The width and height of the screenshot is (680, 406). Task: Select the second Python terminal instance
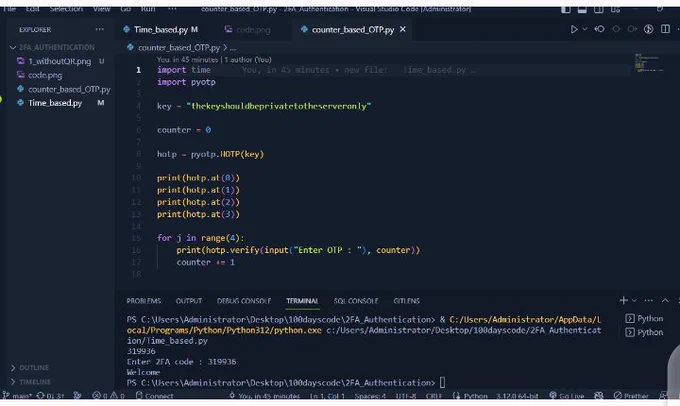click(644, 332)
